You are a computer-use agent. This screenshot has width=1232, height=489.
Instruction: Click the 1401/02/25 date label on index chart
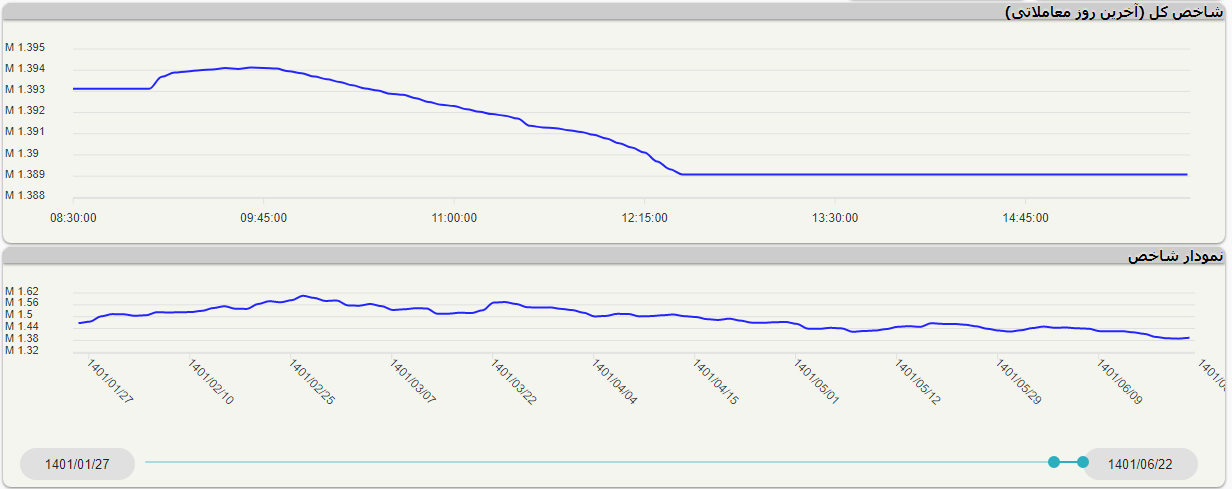pos(311,383)
